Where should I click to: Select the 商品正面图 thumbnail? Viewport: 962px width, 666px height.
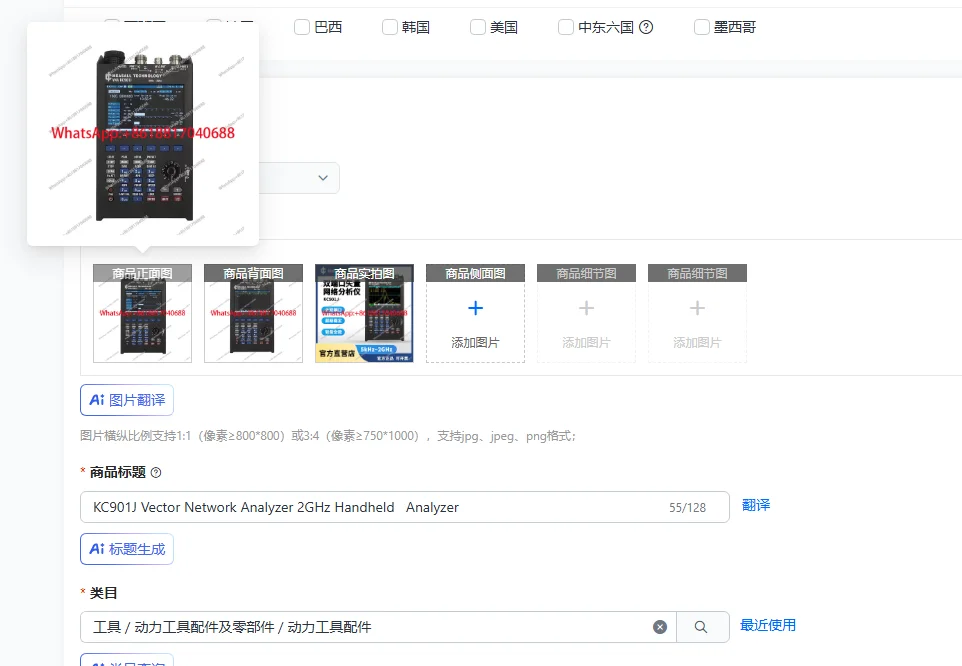142,313
